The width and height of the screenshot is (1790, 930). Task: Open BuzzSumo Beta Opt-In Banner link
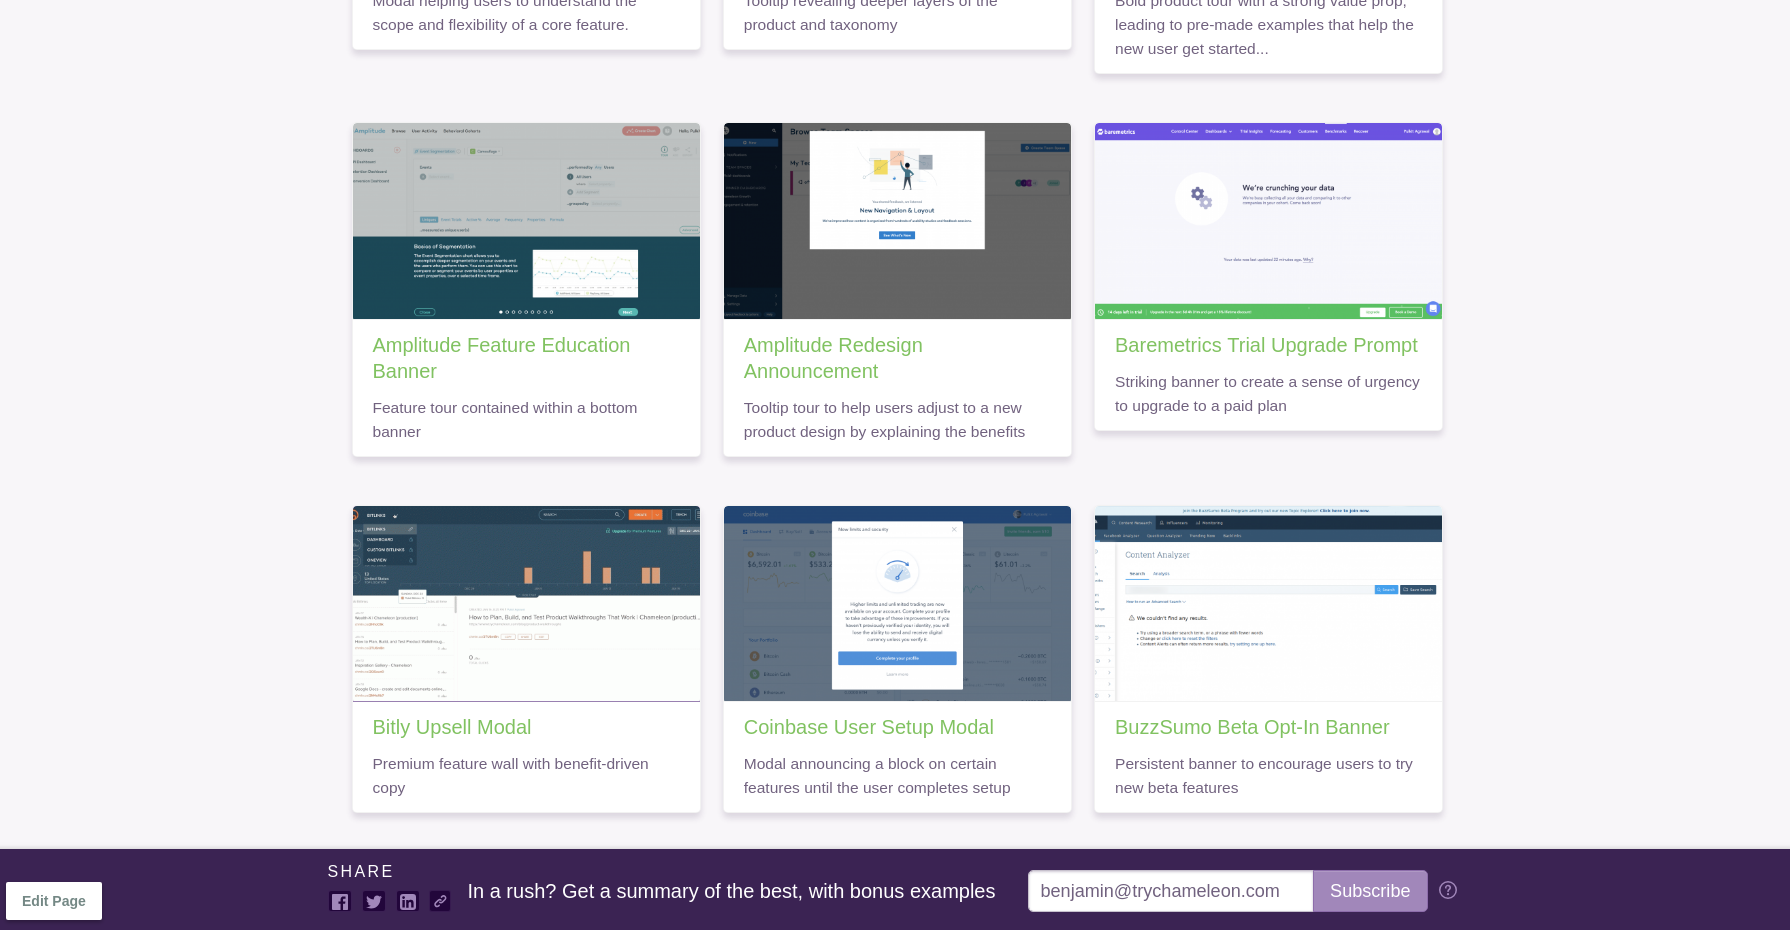pyautogui.click(x=1252, y=727)
